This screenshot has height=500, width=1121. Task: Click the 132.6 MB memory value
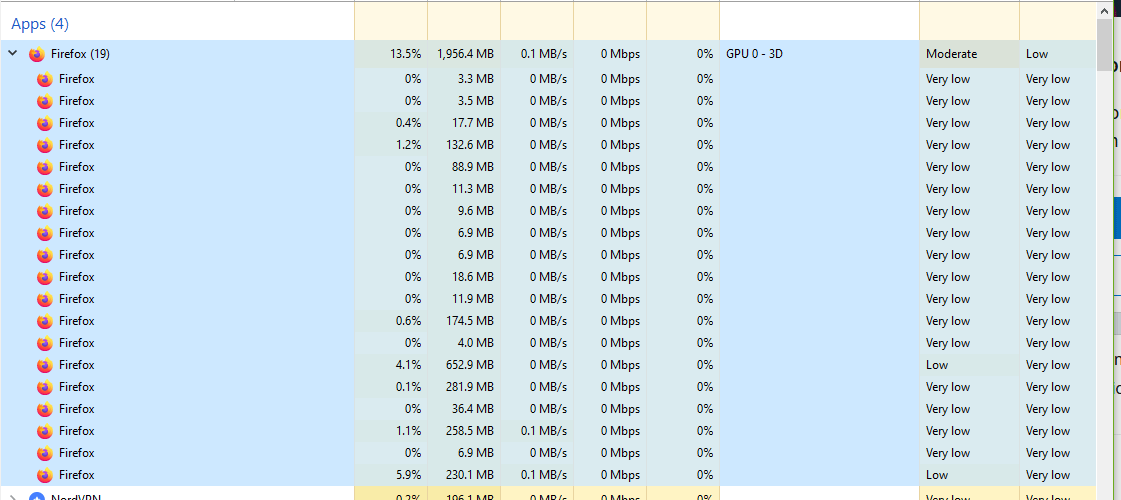click(470, 145)
